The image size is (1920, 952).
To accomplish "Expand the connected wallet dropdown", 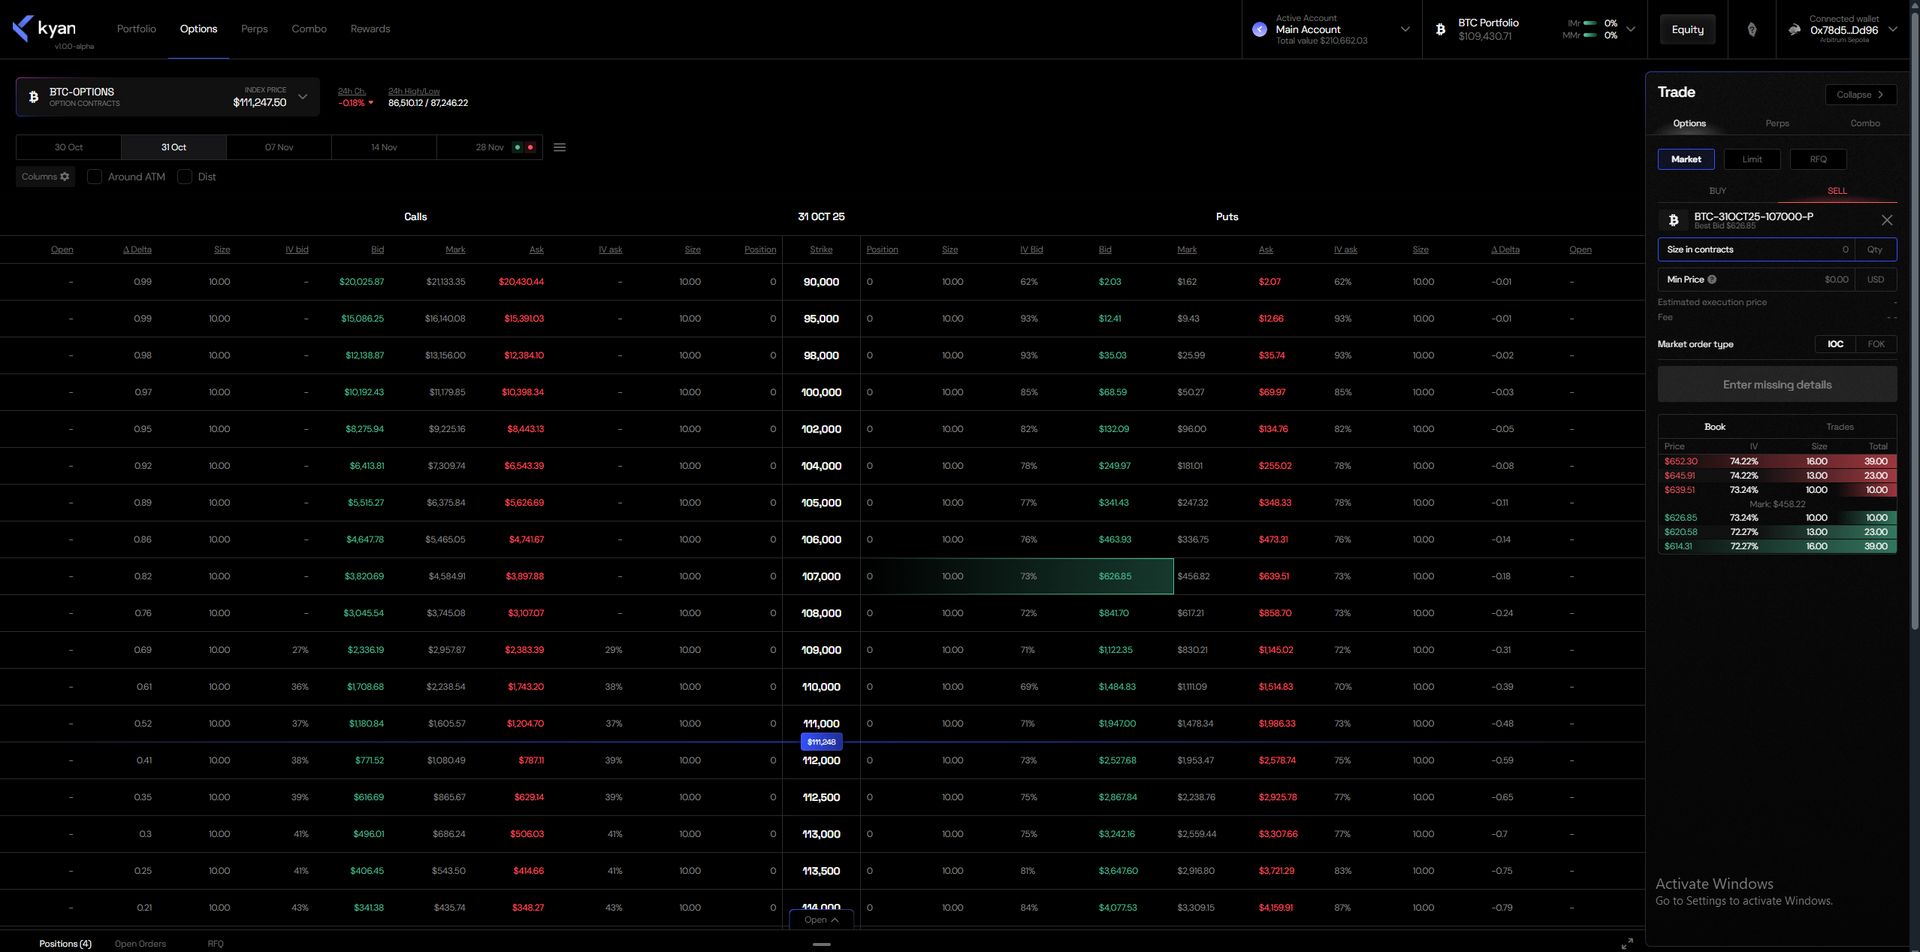I will pyautogui.click(x=1893, y=29).
